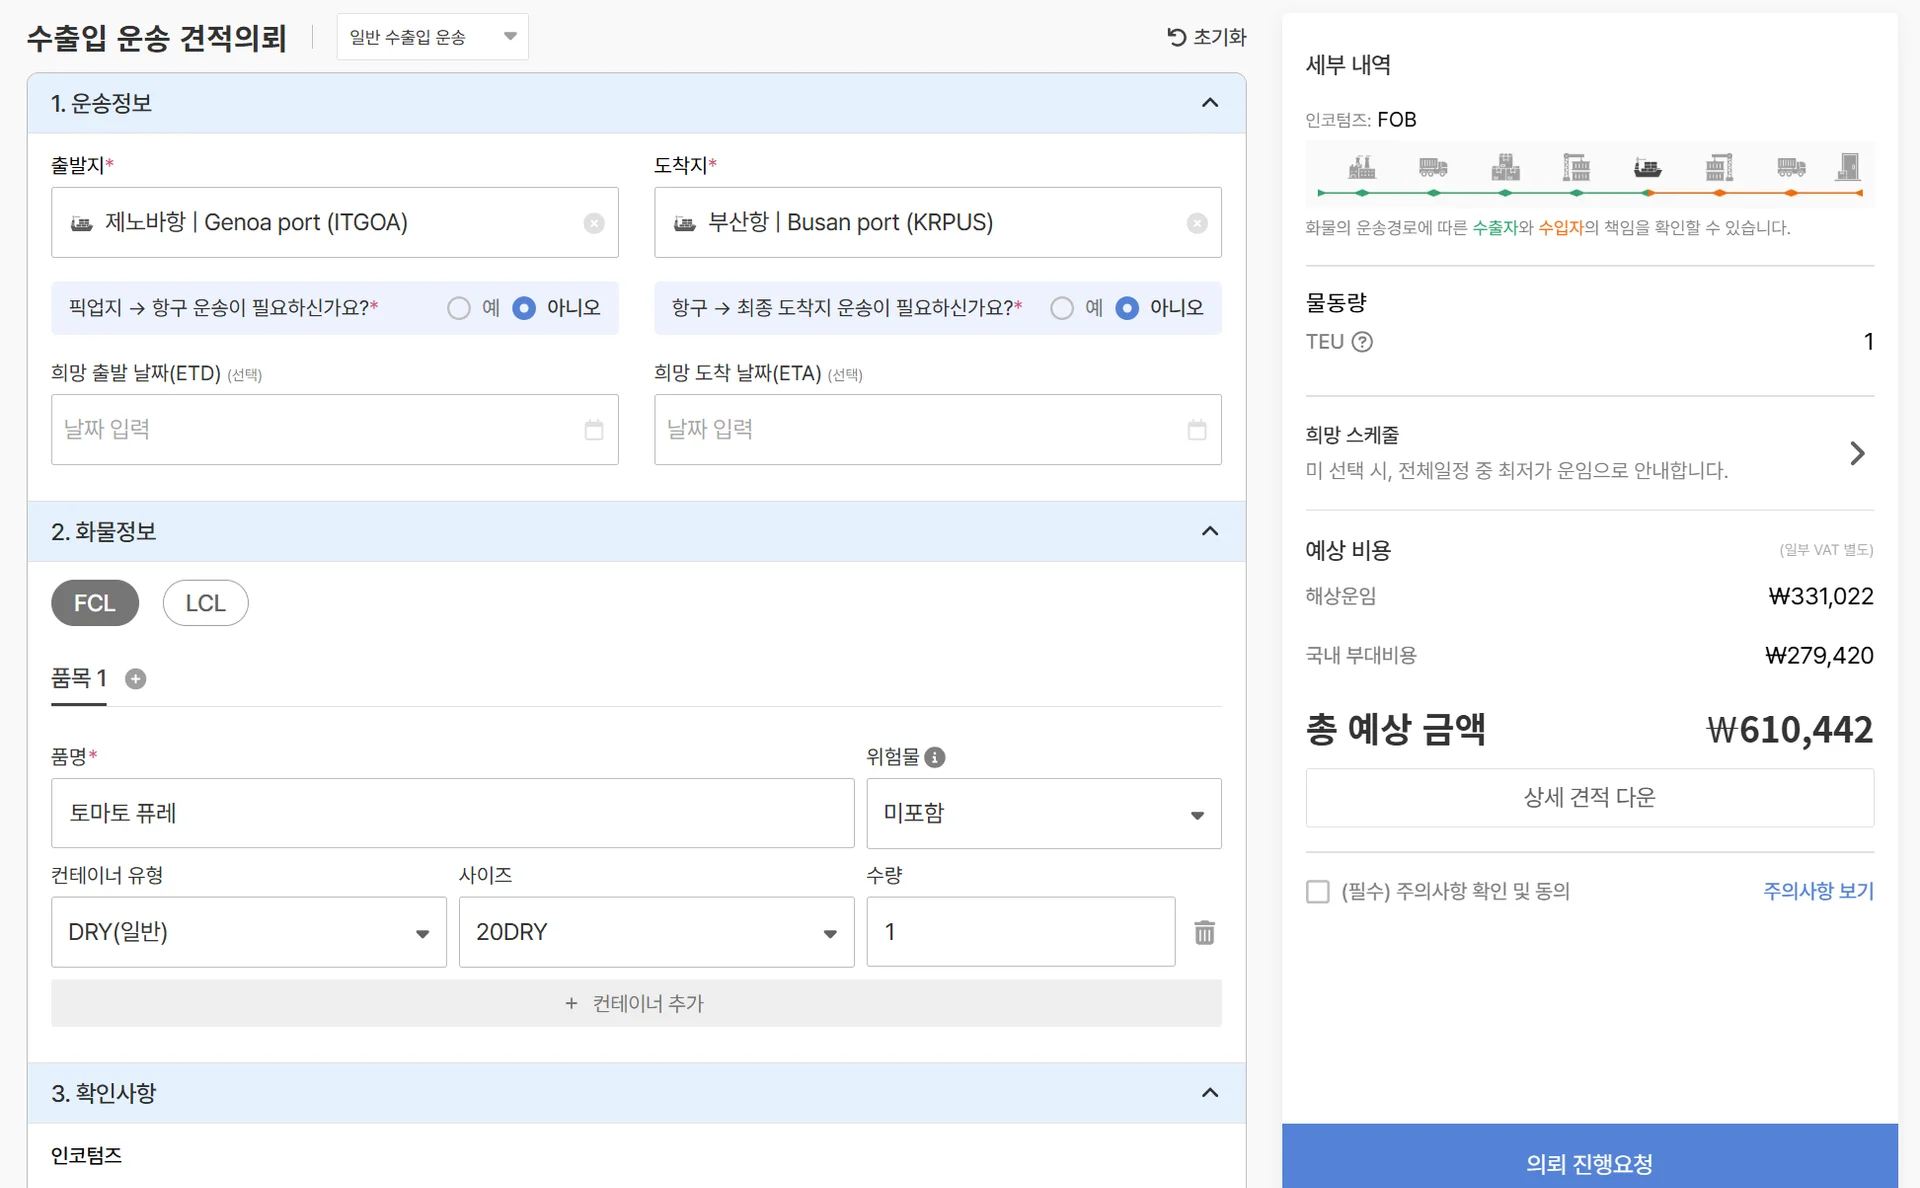Click the 품명 input field
Image resolution: width=1920 pixels, height=1188 pixels.
pos(452,813)
